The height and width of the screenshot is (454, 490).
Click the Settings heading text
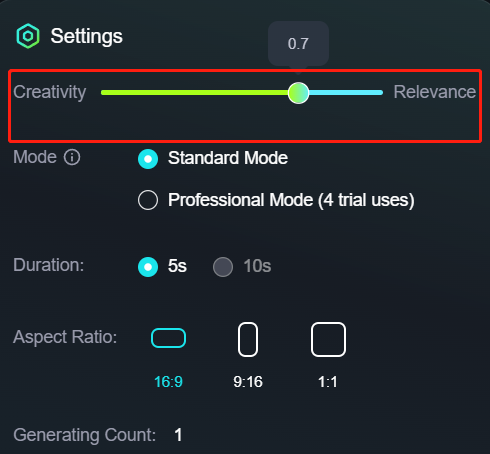tap(87, 36)
